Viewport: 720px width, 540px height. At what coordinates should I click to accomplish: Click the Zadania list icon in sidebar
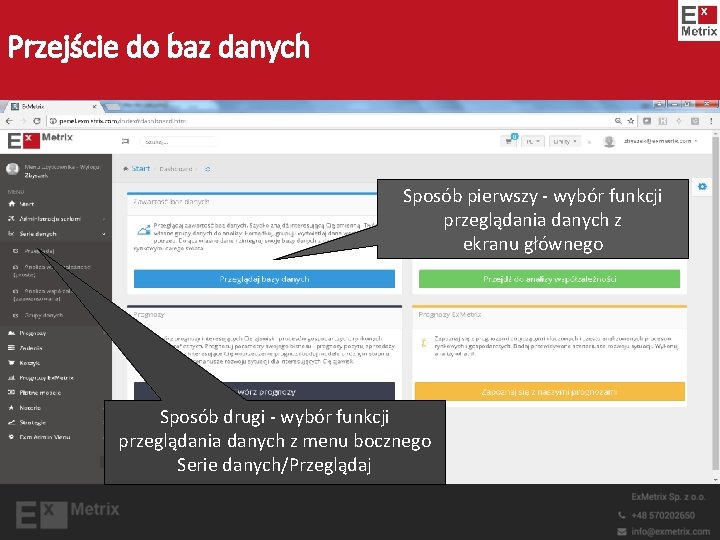[12, 348]
